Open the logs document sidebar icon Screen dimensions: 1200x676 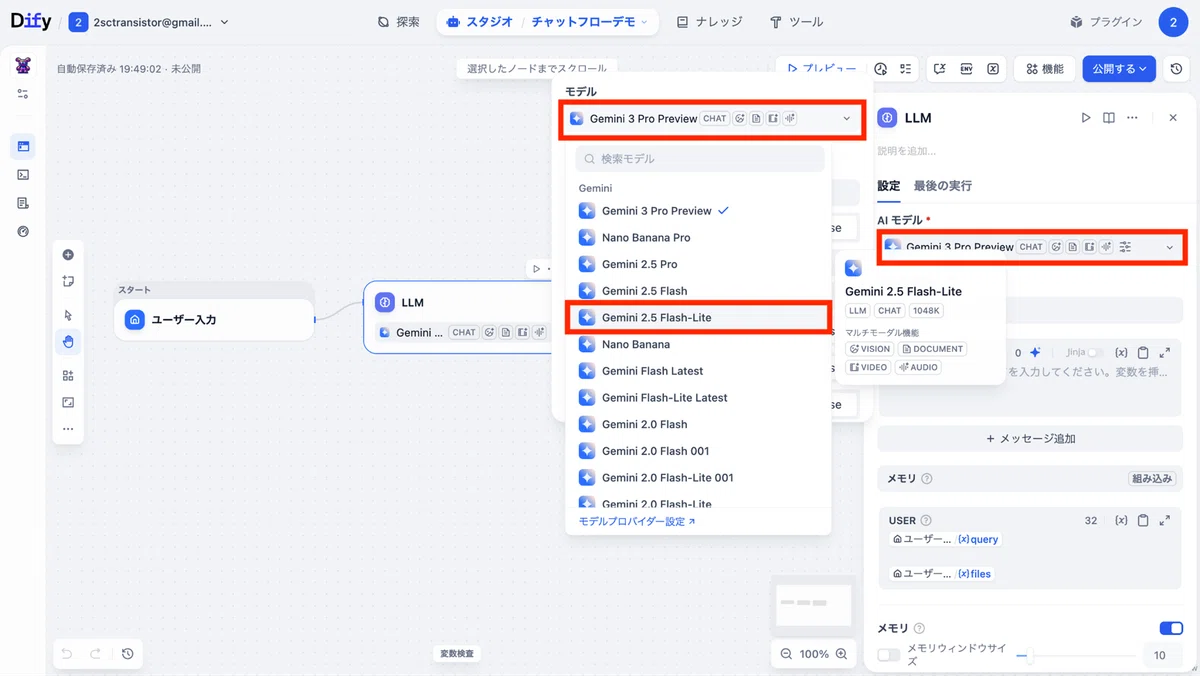23,203
